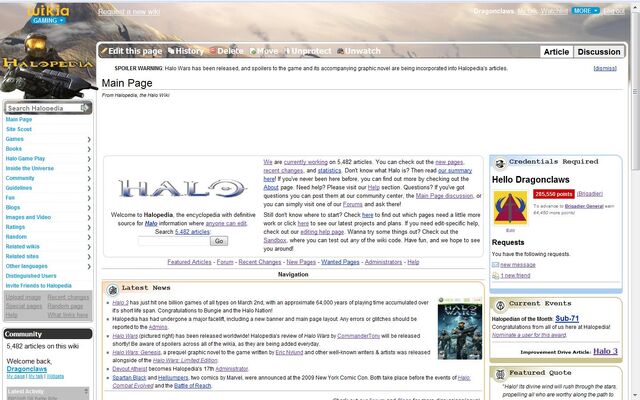Click the search magnifier button

pyautogui.click(x=85, y=108)
